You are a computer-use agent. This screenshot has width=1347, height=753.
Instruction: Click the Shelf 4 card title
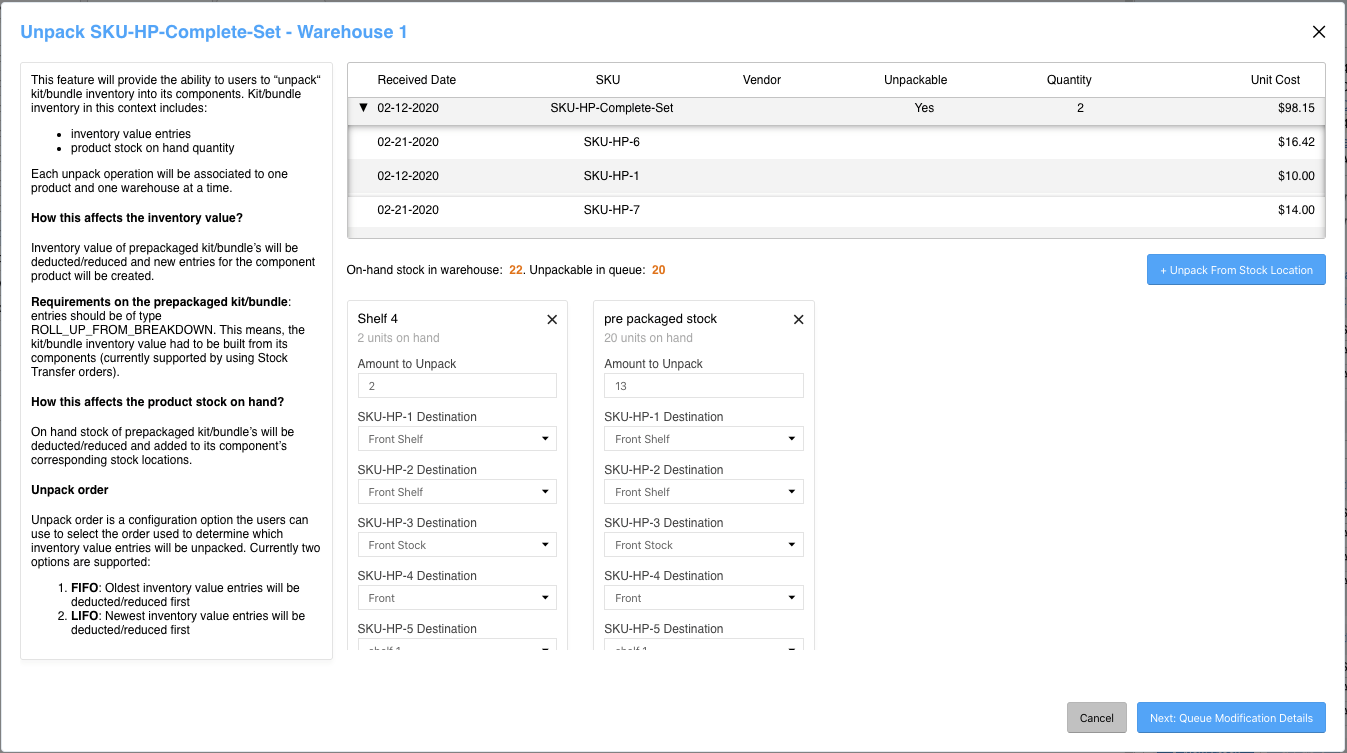378,319
